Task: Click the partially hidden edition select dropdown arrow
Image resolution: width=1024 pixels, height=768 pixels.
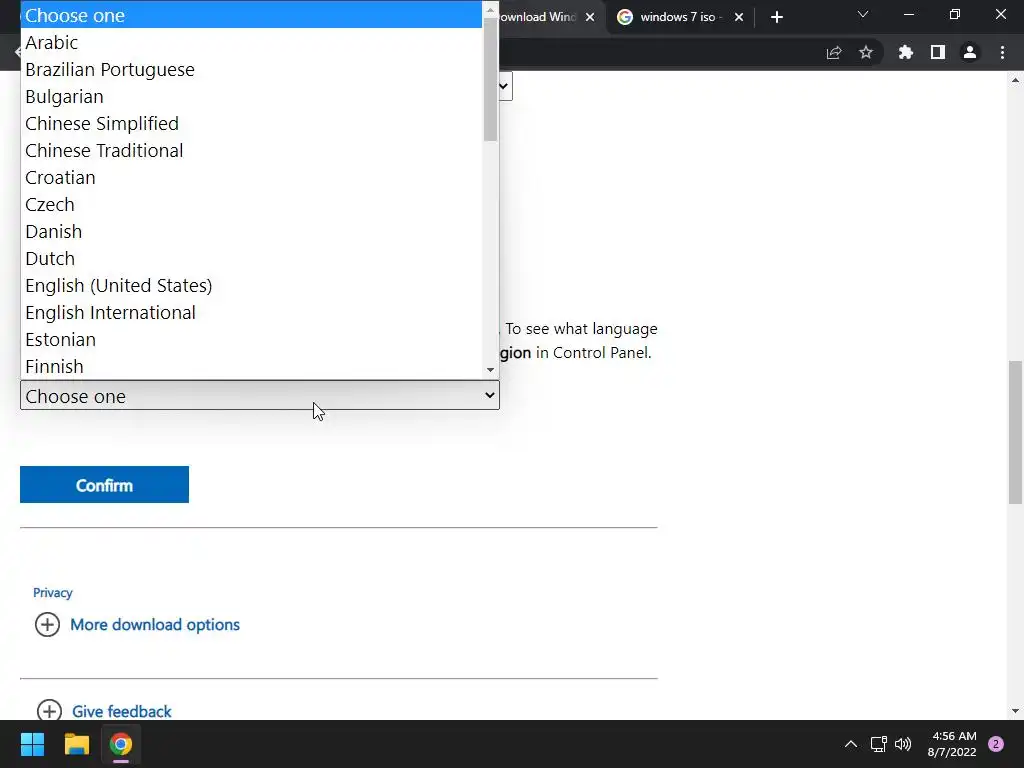Action: click(504, 86)
